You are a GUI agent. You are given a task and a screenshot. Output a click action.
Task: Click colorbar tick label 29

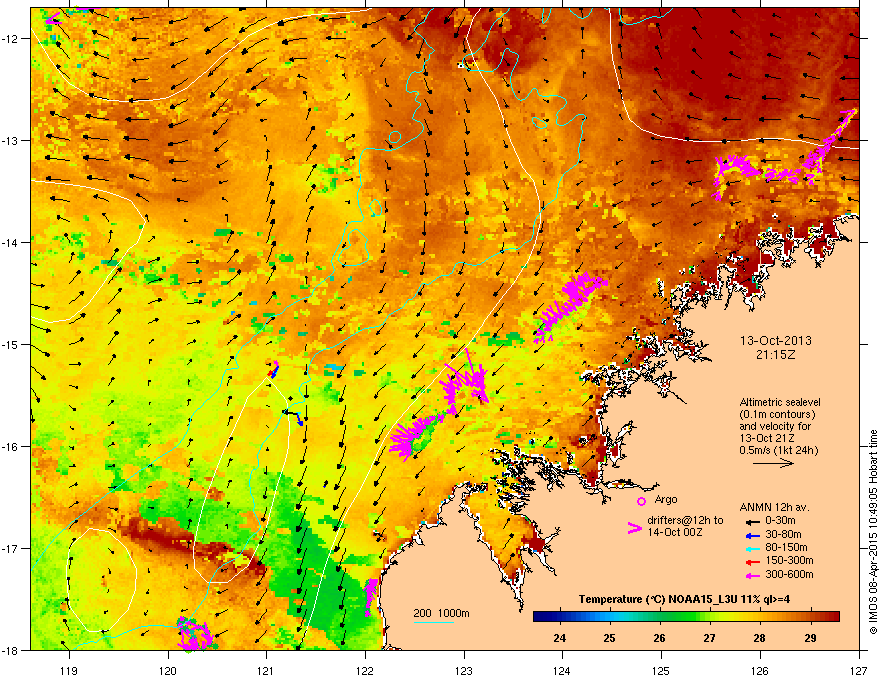[810, 638]
